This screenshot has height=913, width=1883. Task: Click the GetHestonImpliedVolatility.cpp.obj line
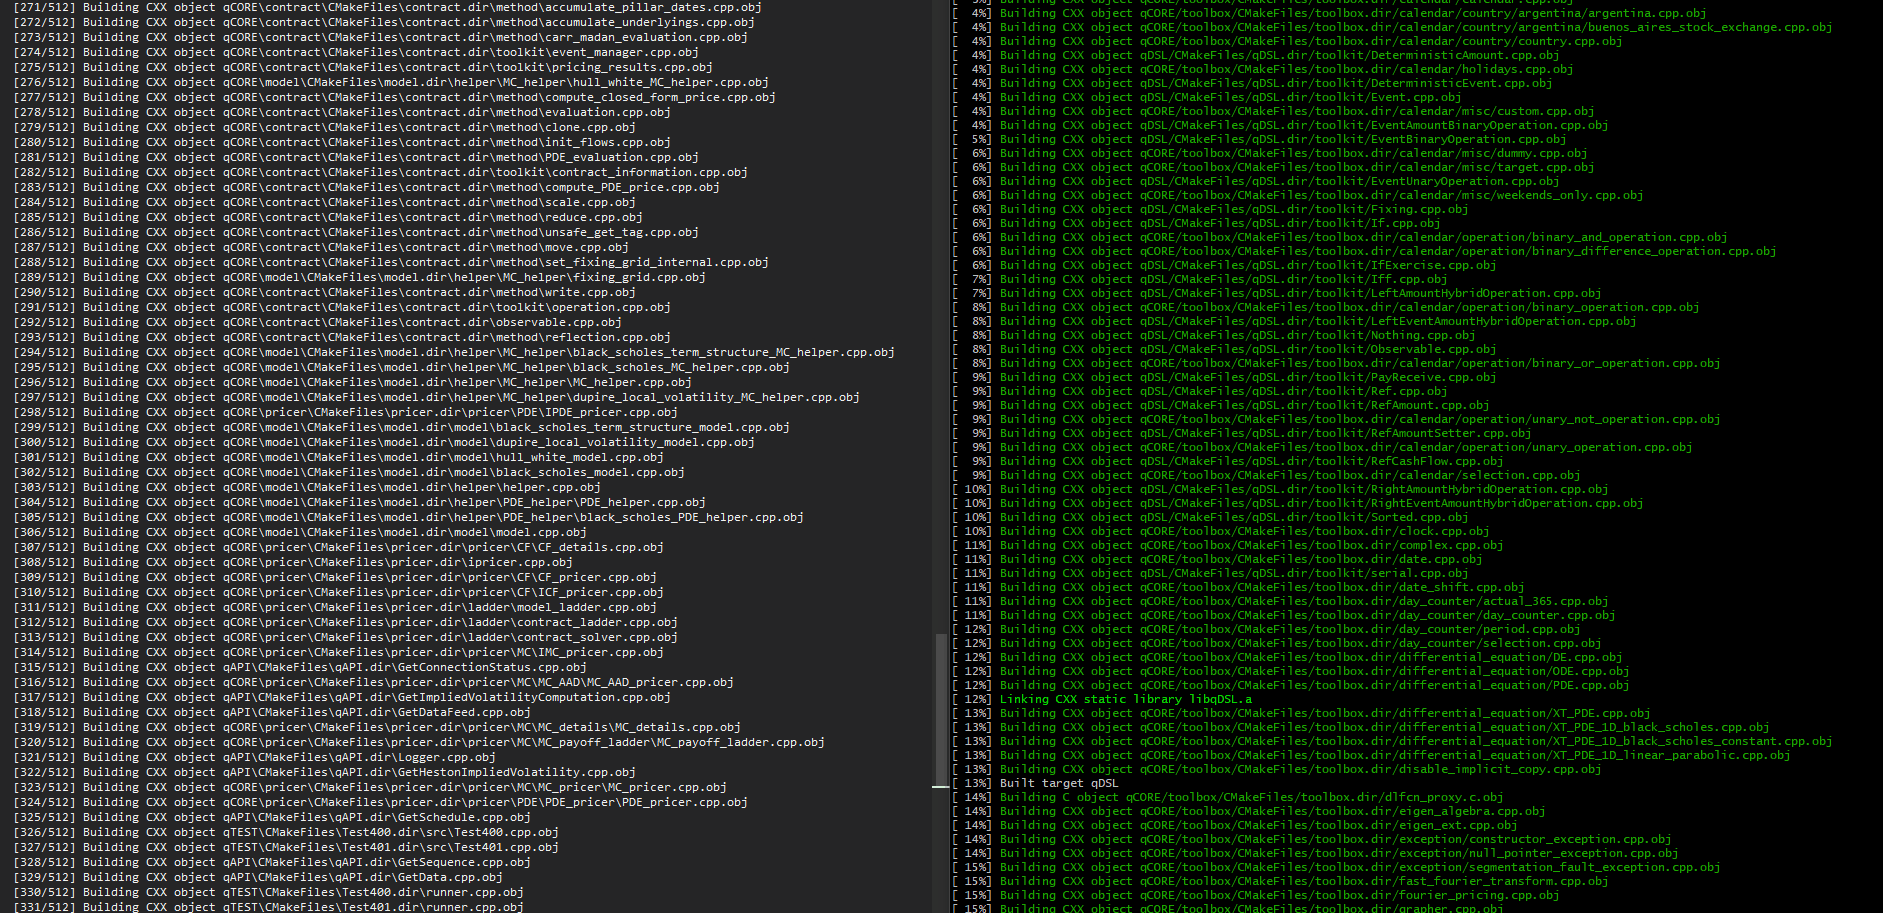[x=324, y=772]
